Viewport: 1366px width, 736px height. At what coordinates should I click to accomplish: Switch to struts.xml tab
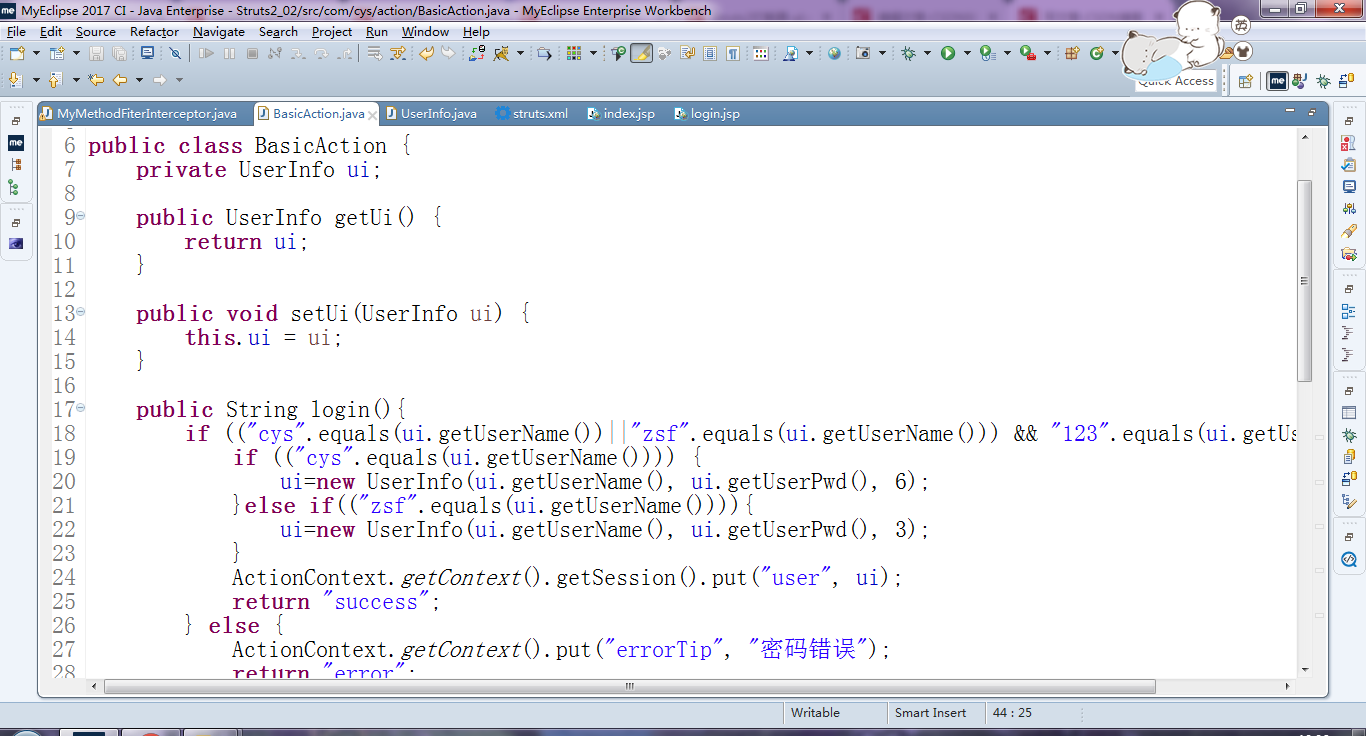coord(531,113)
